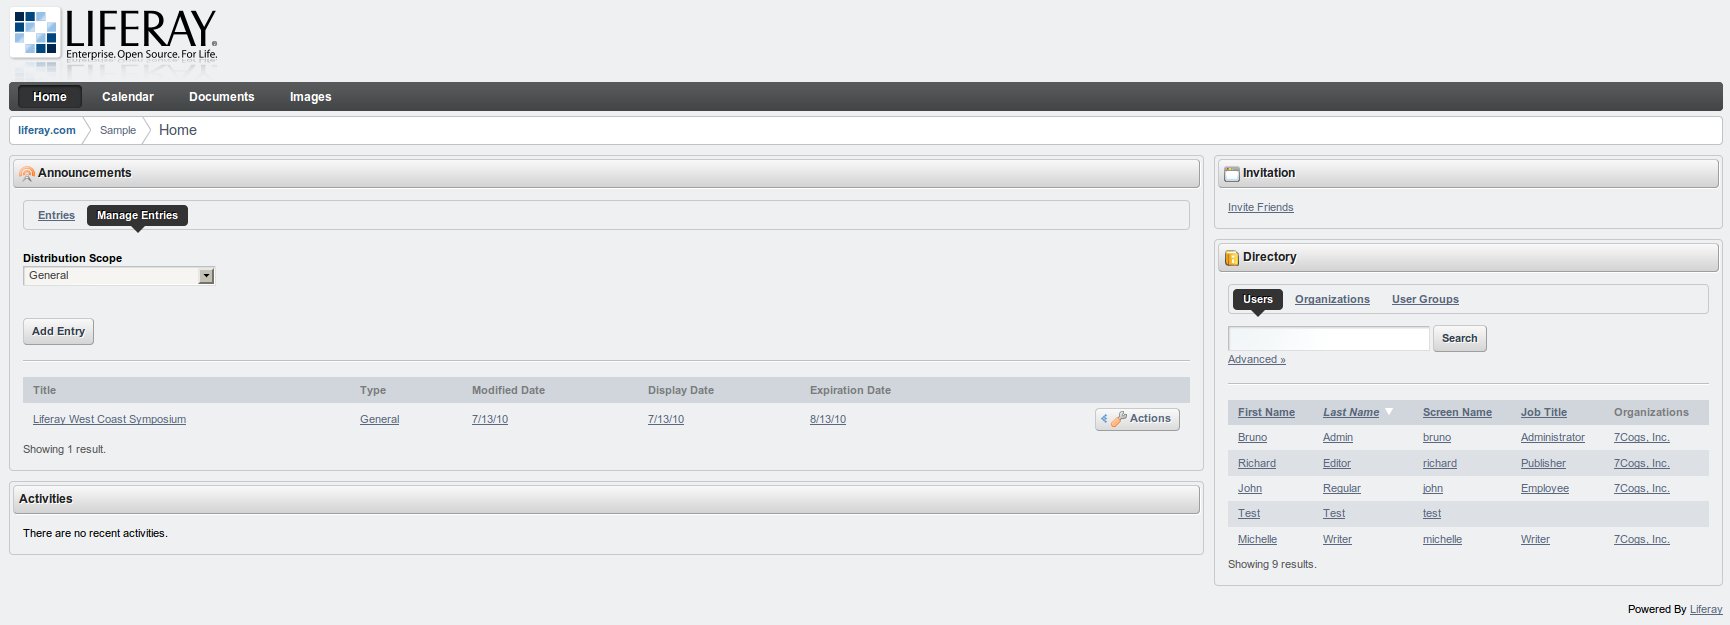Click the Invite Friends link
The width and height of the screenshot is (1730, 625).
point(1261,207)
